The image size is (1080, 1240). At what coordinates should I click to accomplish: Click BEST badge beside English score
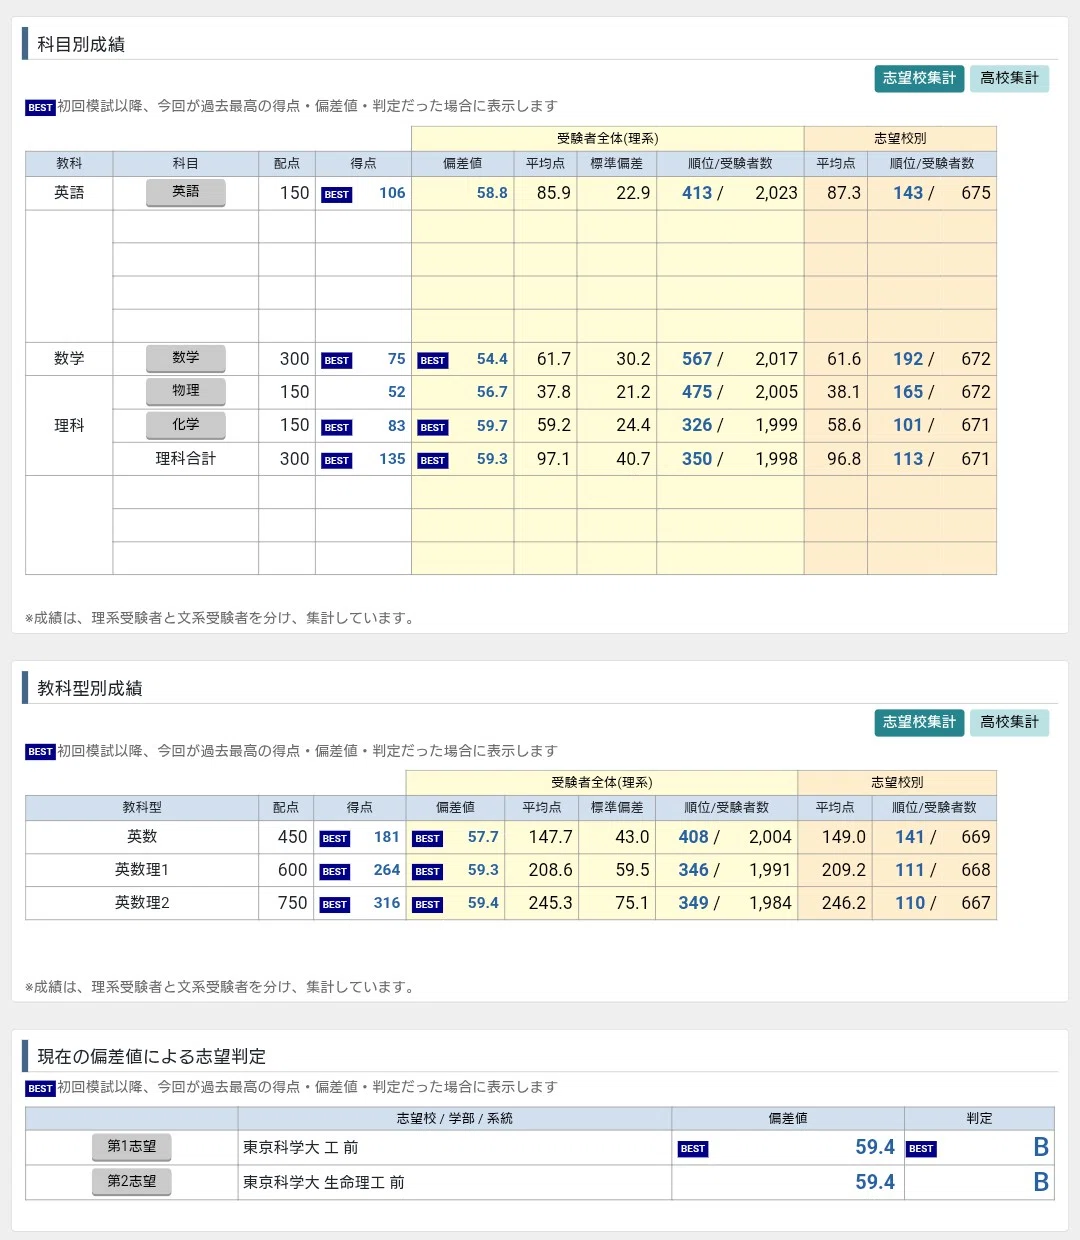[337, 194]
